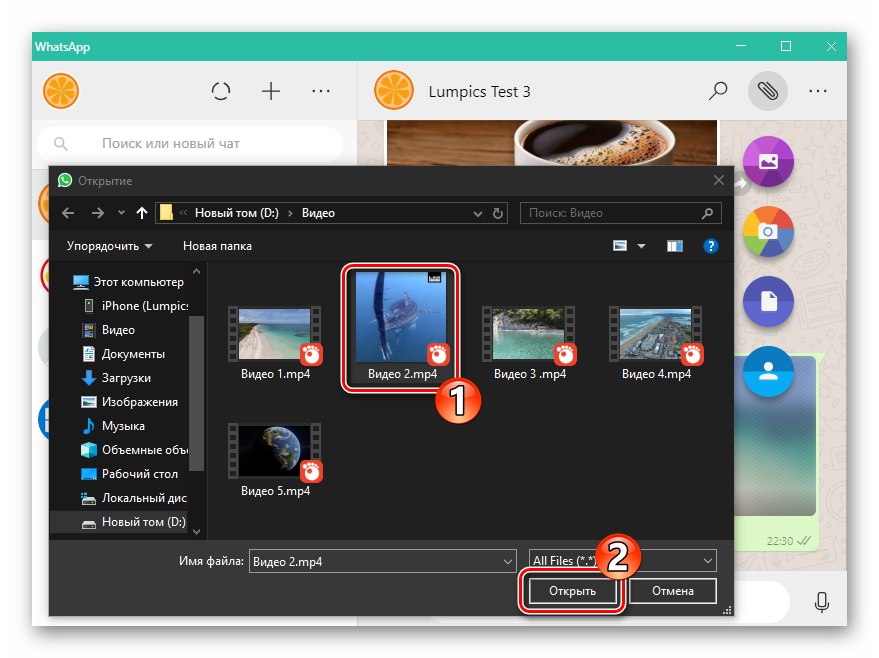Click navigation pane scroll up arrow
The image size is (879, 658).
point(196,271)
